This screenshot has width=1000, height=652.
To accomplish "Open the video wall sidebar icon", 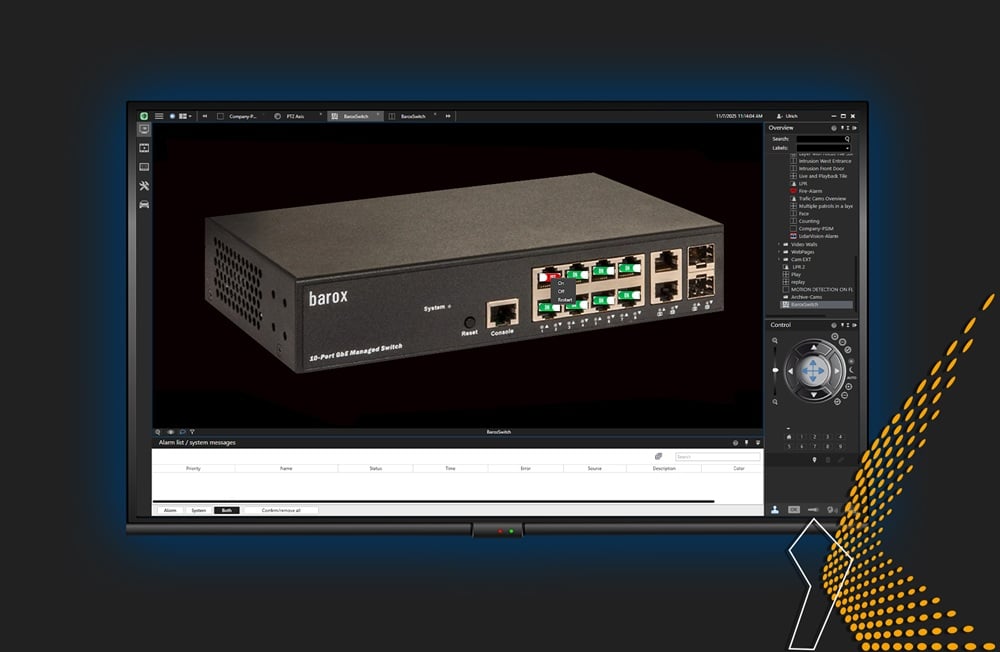I will (144, 167).
